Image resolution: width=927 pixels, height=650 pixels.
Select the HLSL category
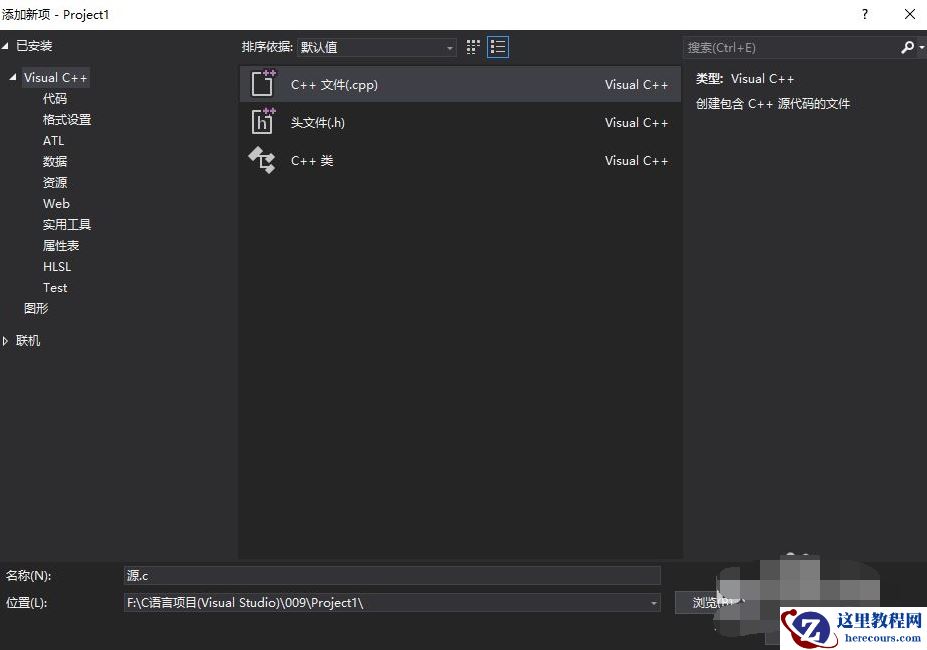pyautogui.click(x=56, y=266)
